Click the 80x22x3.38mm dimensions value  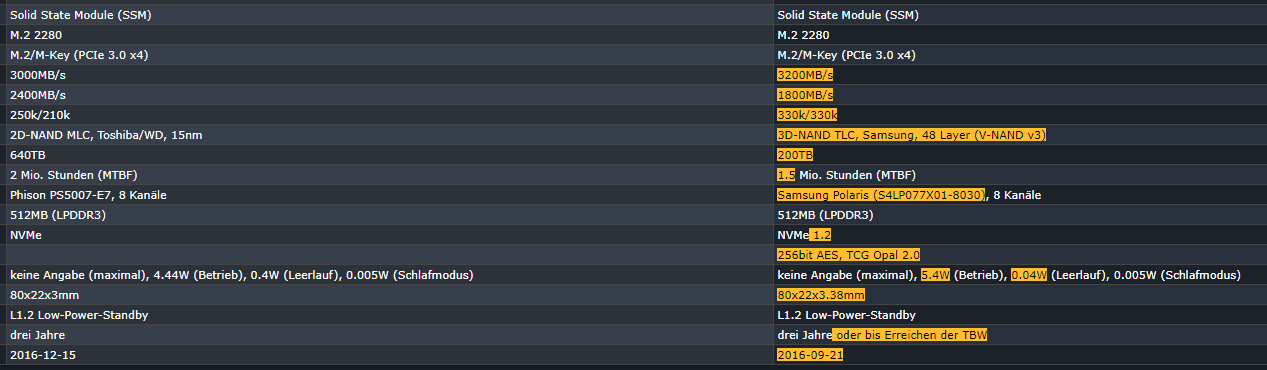[821, 295]
